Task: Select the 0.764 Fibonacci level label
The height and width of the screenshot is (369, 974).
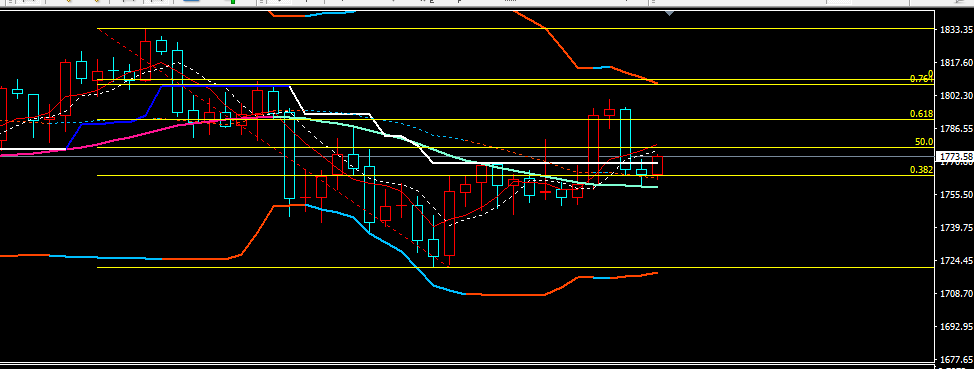Action: 921,79
